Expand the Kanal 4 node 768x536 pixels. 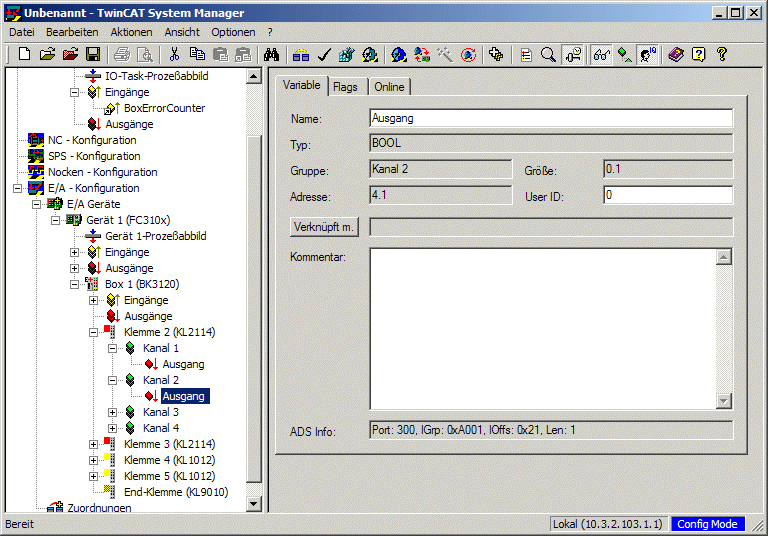pyautogui.click(x=113, y=428)
